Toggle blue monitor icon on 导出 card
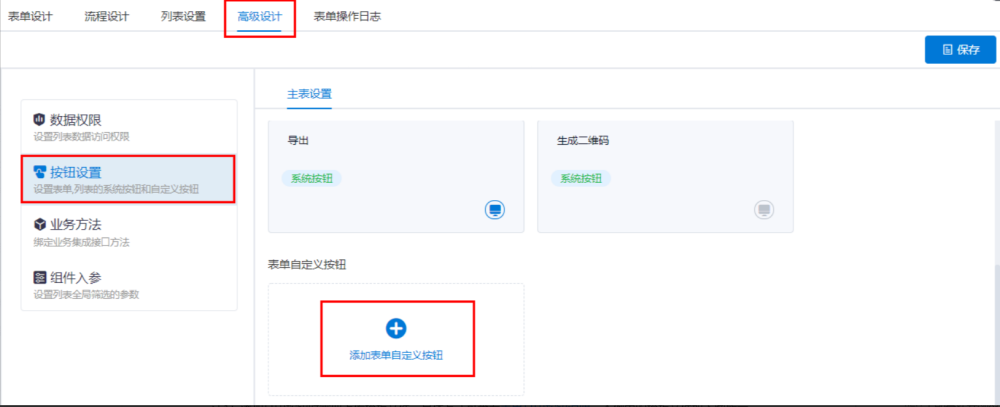 click(x=494, y=210)
